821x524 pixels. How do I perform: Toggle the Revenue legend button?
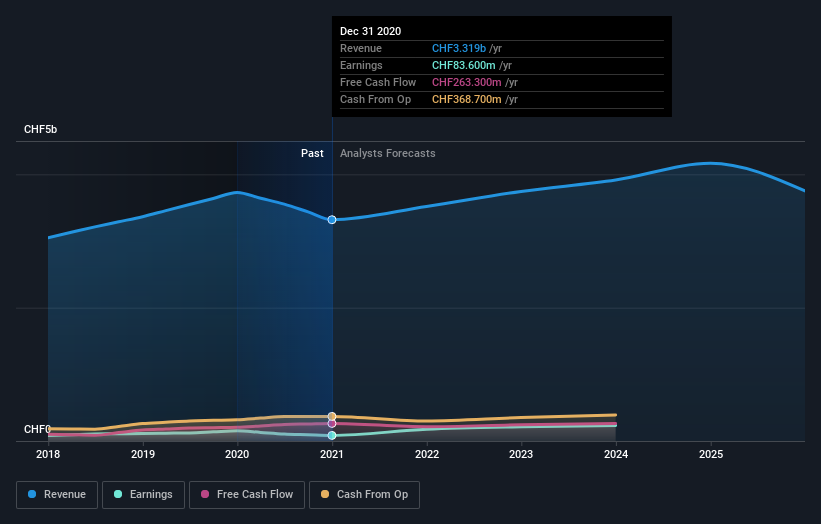[57, 495]
